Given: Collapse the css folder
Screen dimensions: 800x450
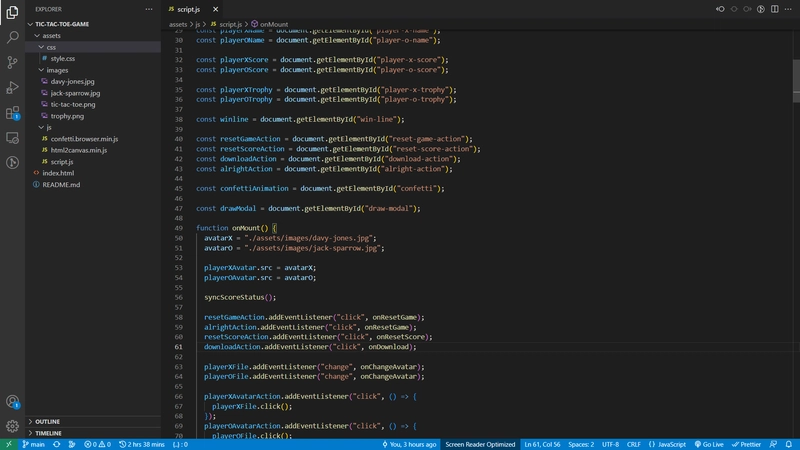Looking at the screenshot, I should [93, 47].
